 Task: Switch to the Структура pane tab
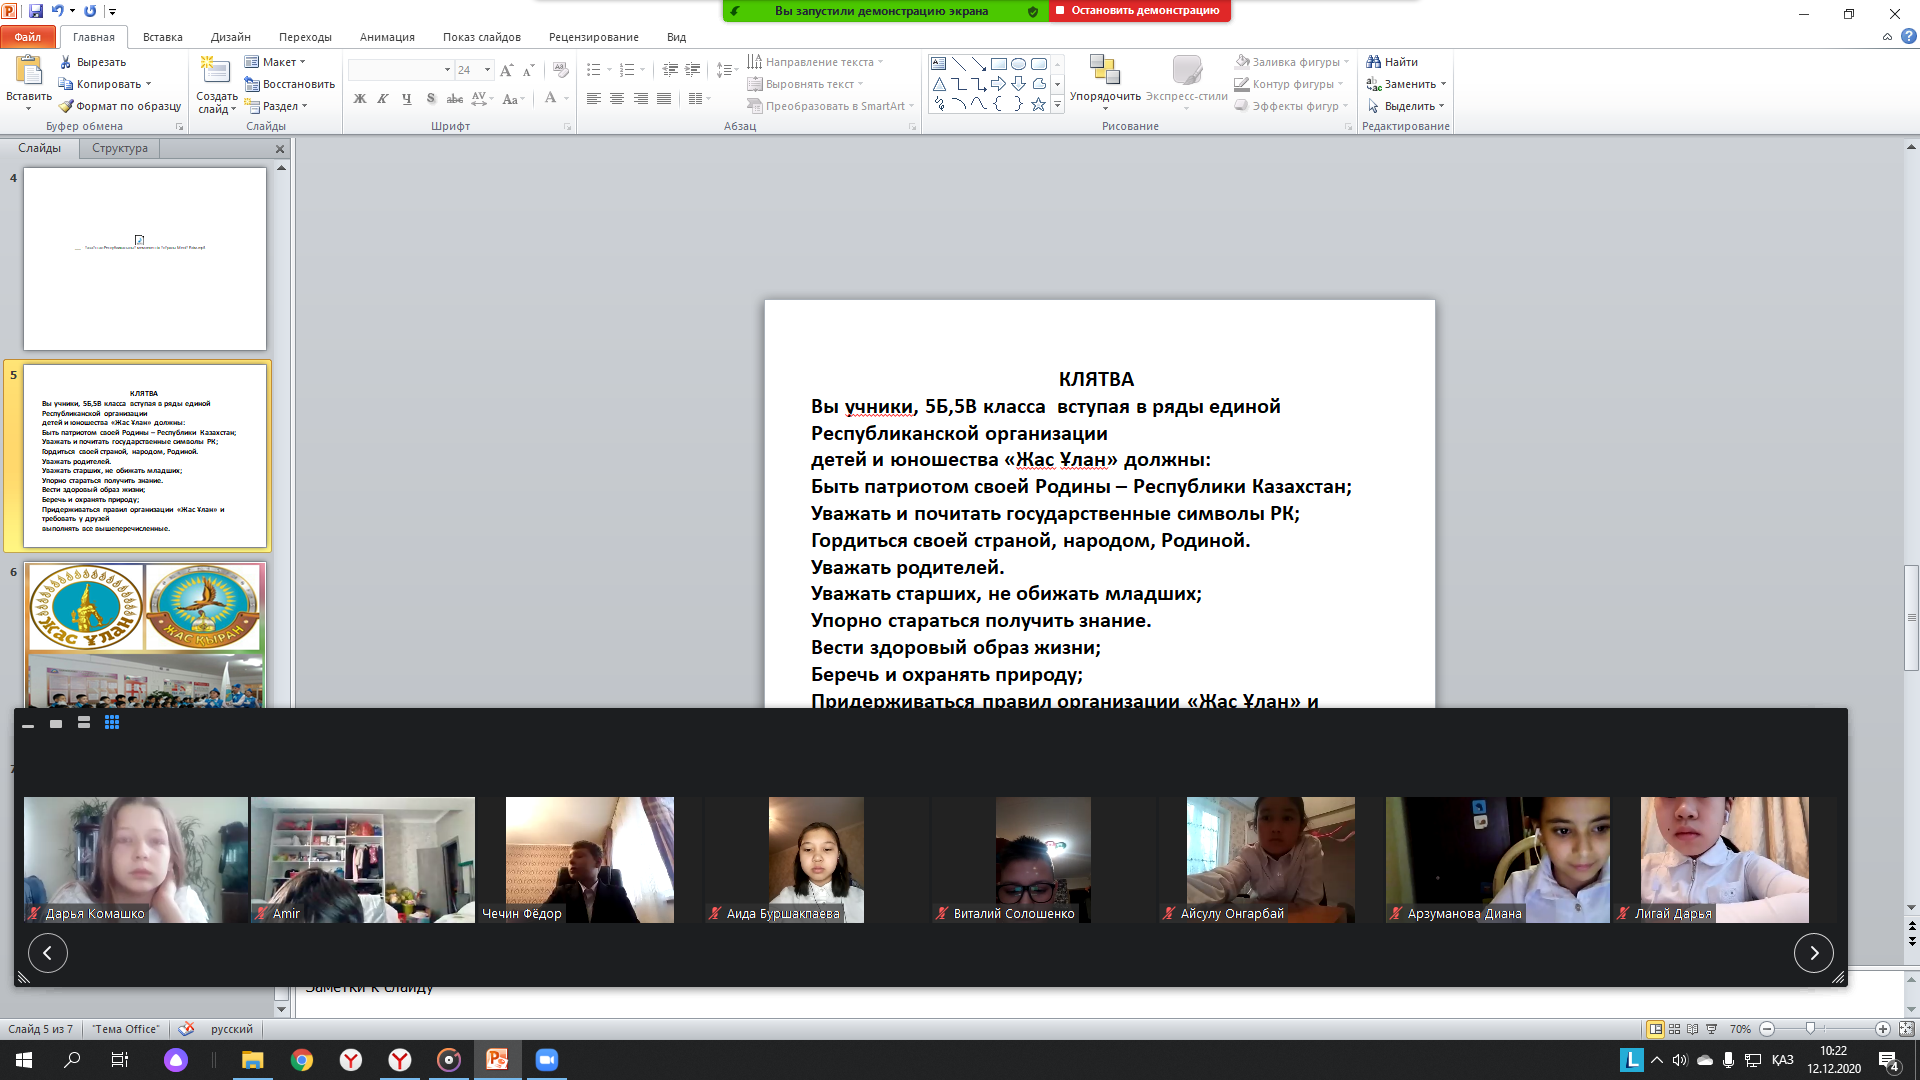(120, 148)
